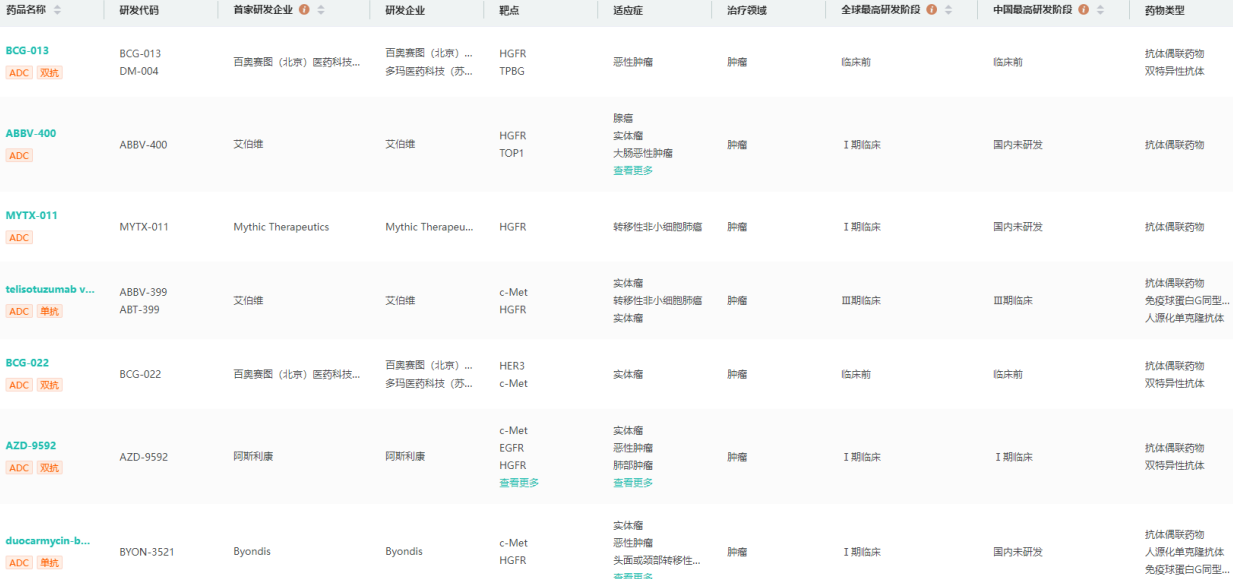Sort the 中国最高研发阶段 column with its arrows
The height and width of the screenshot is (579, 1233).
tap(1101, 10)
